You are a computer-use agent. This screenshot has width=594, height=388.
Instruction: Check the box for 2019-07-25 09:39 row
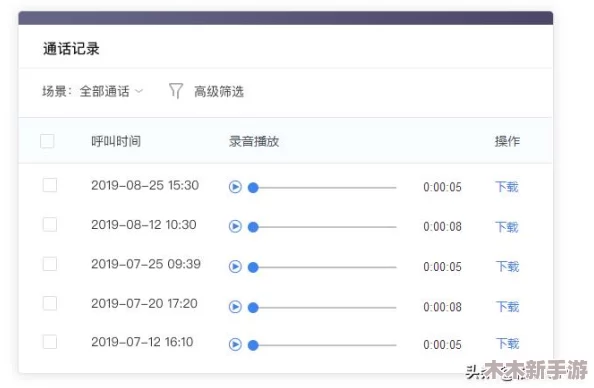(50, 264)
